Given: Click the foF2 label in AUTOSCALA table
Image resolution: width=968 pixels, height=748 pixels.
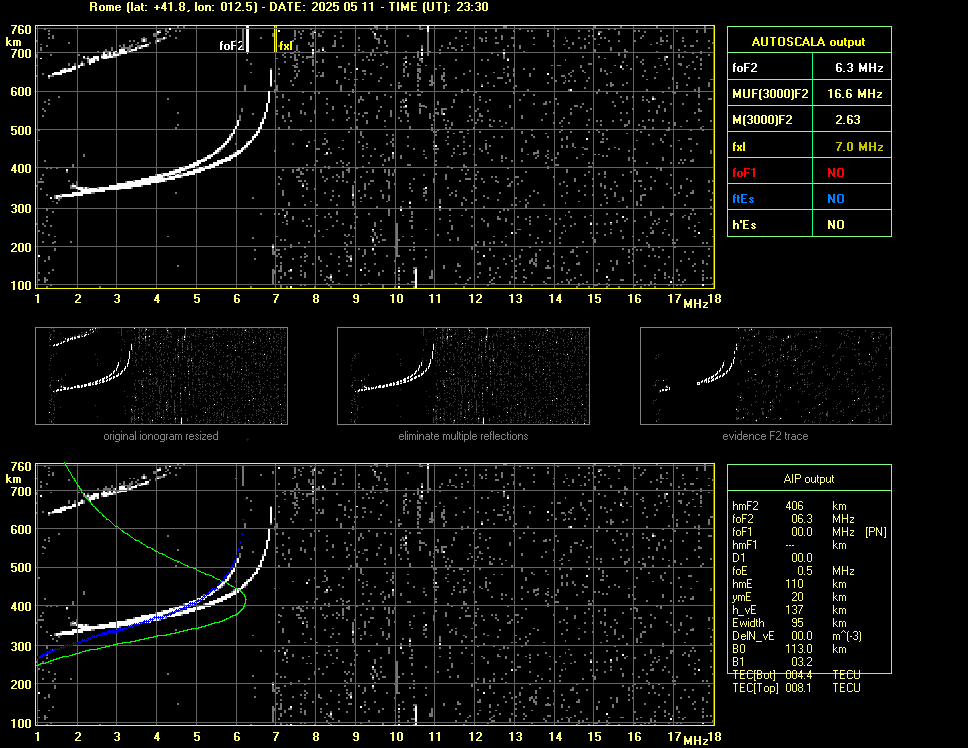Looking at the screenshot, I should pos(745,68).
